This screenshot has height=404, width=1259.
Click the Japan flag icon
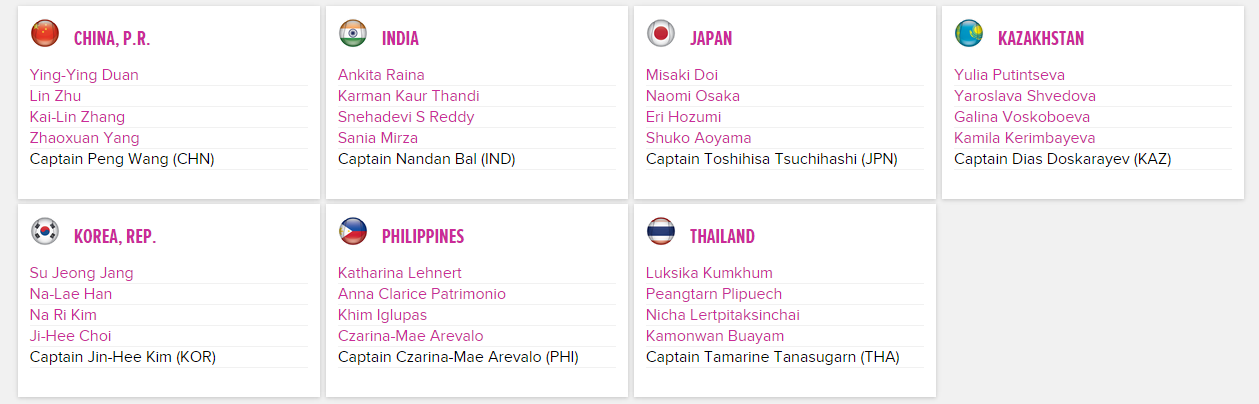click(x=661, y=34)
